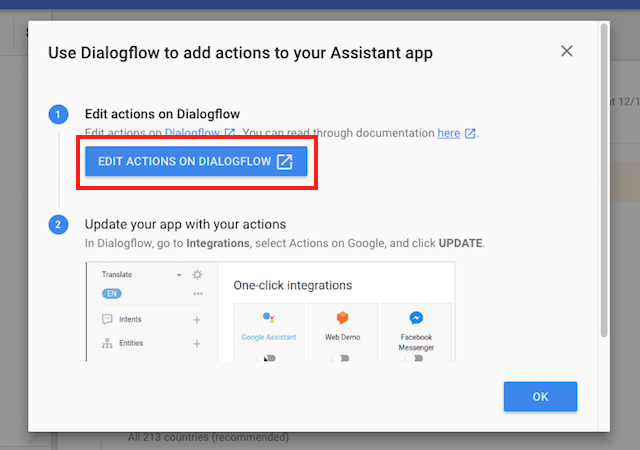Click plus icon next to Entities

click(197, 344)
